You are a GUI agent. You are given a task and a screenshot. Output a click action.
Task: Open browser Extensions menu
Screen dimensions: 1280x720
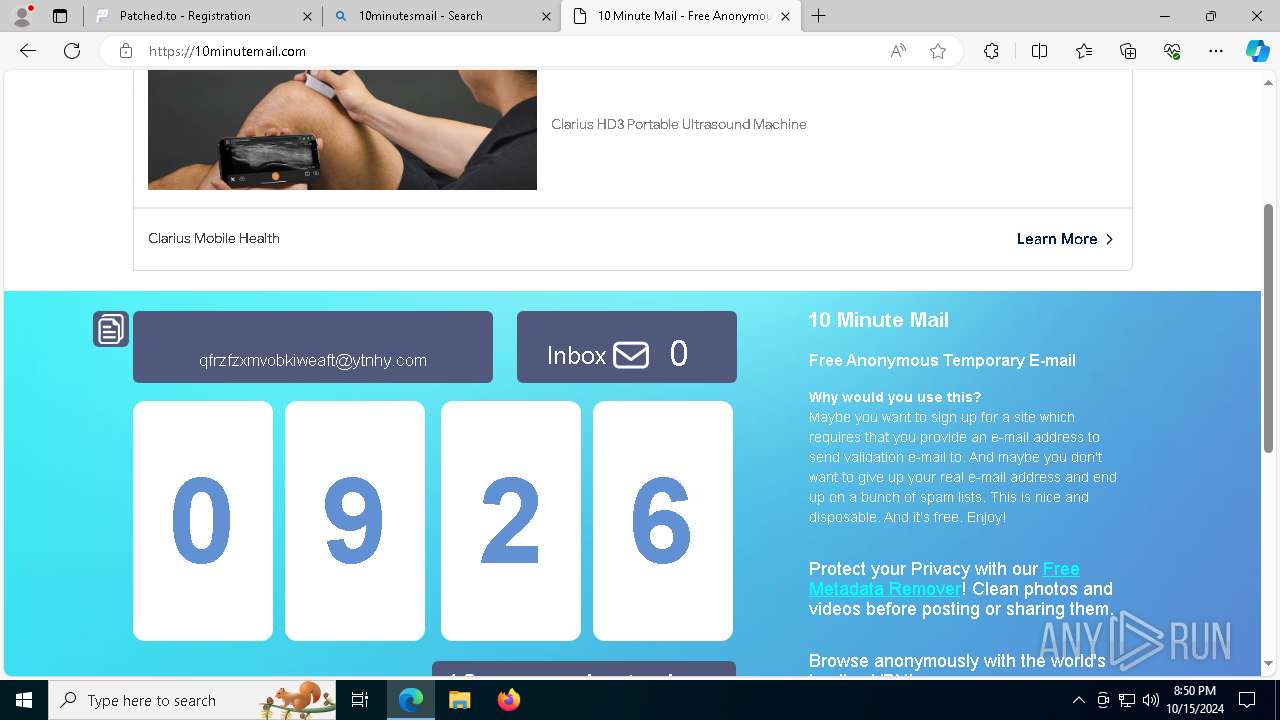(991, 51)
